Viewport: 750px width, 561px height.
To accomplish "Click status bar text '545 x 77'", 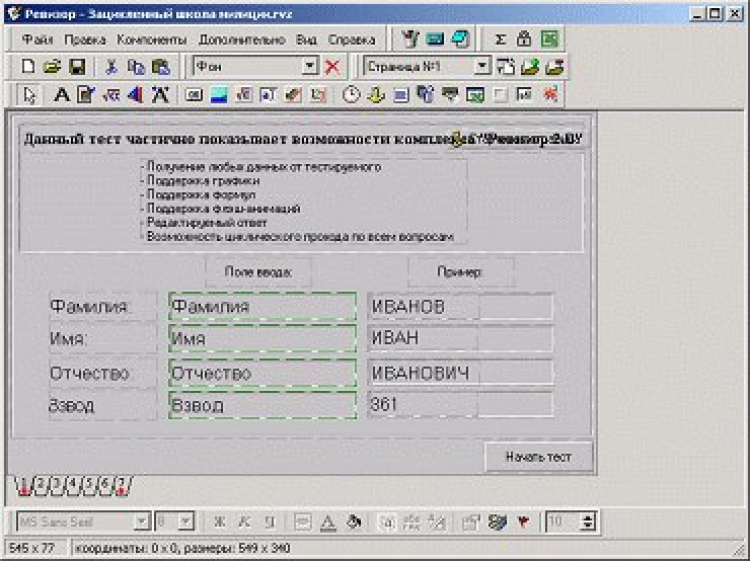I will tap(32, 548).
